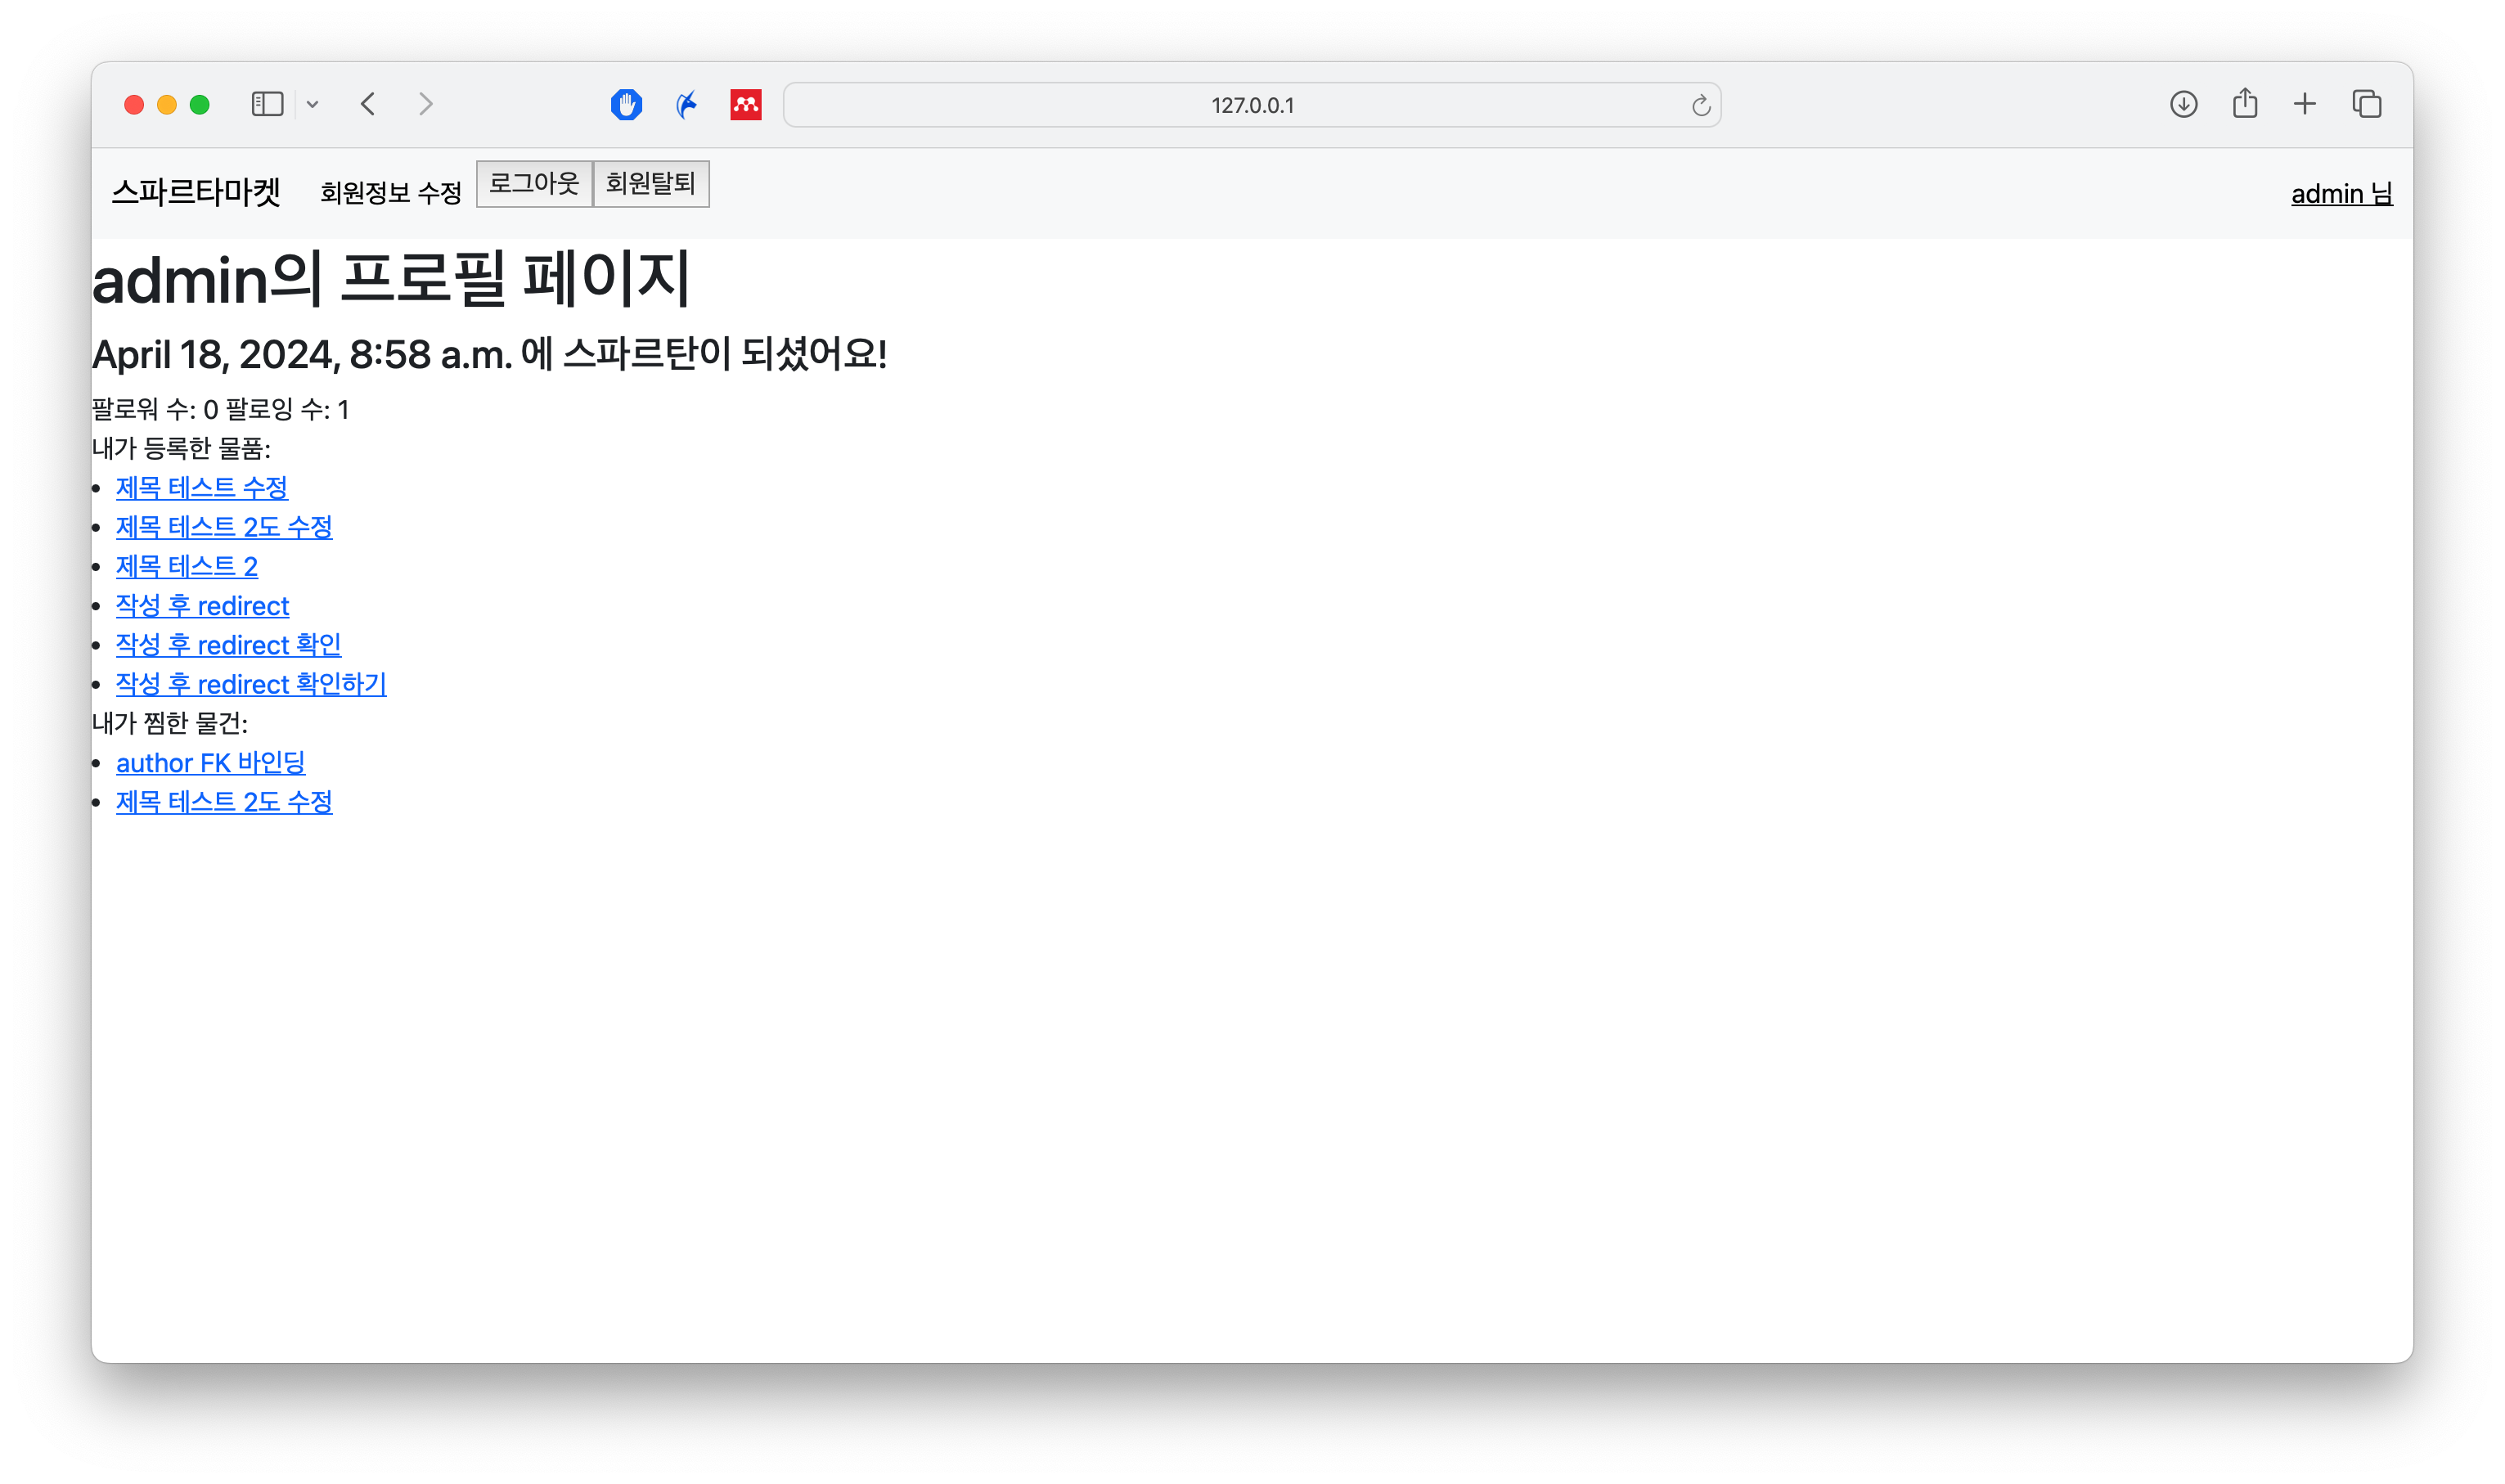
Task: Reload the page using the refresh icon
Action: coord(1700,104)
